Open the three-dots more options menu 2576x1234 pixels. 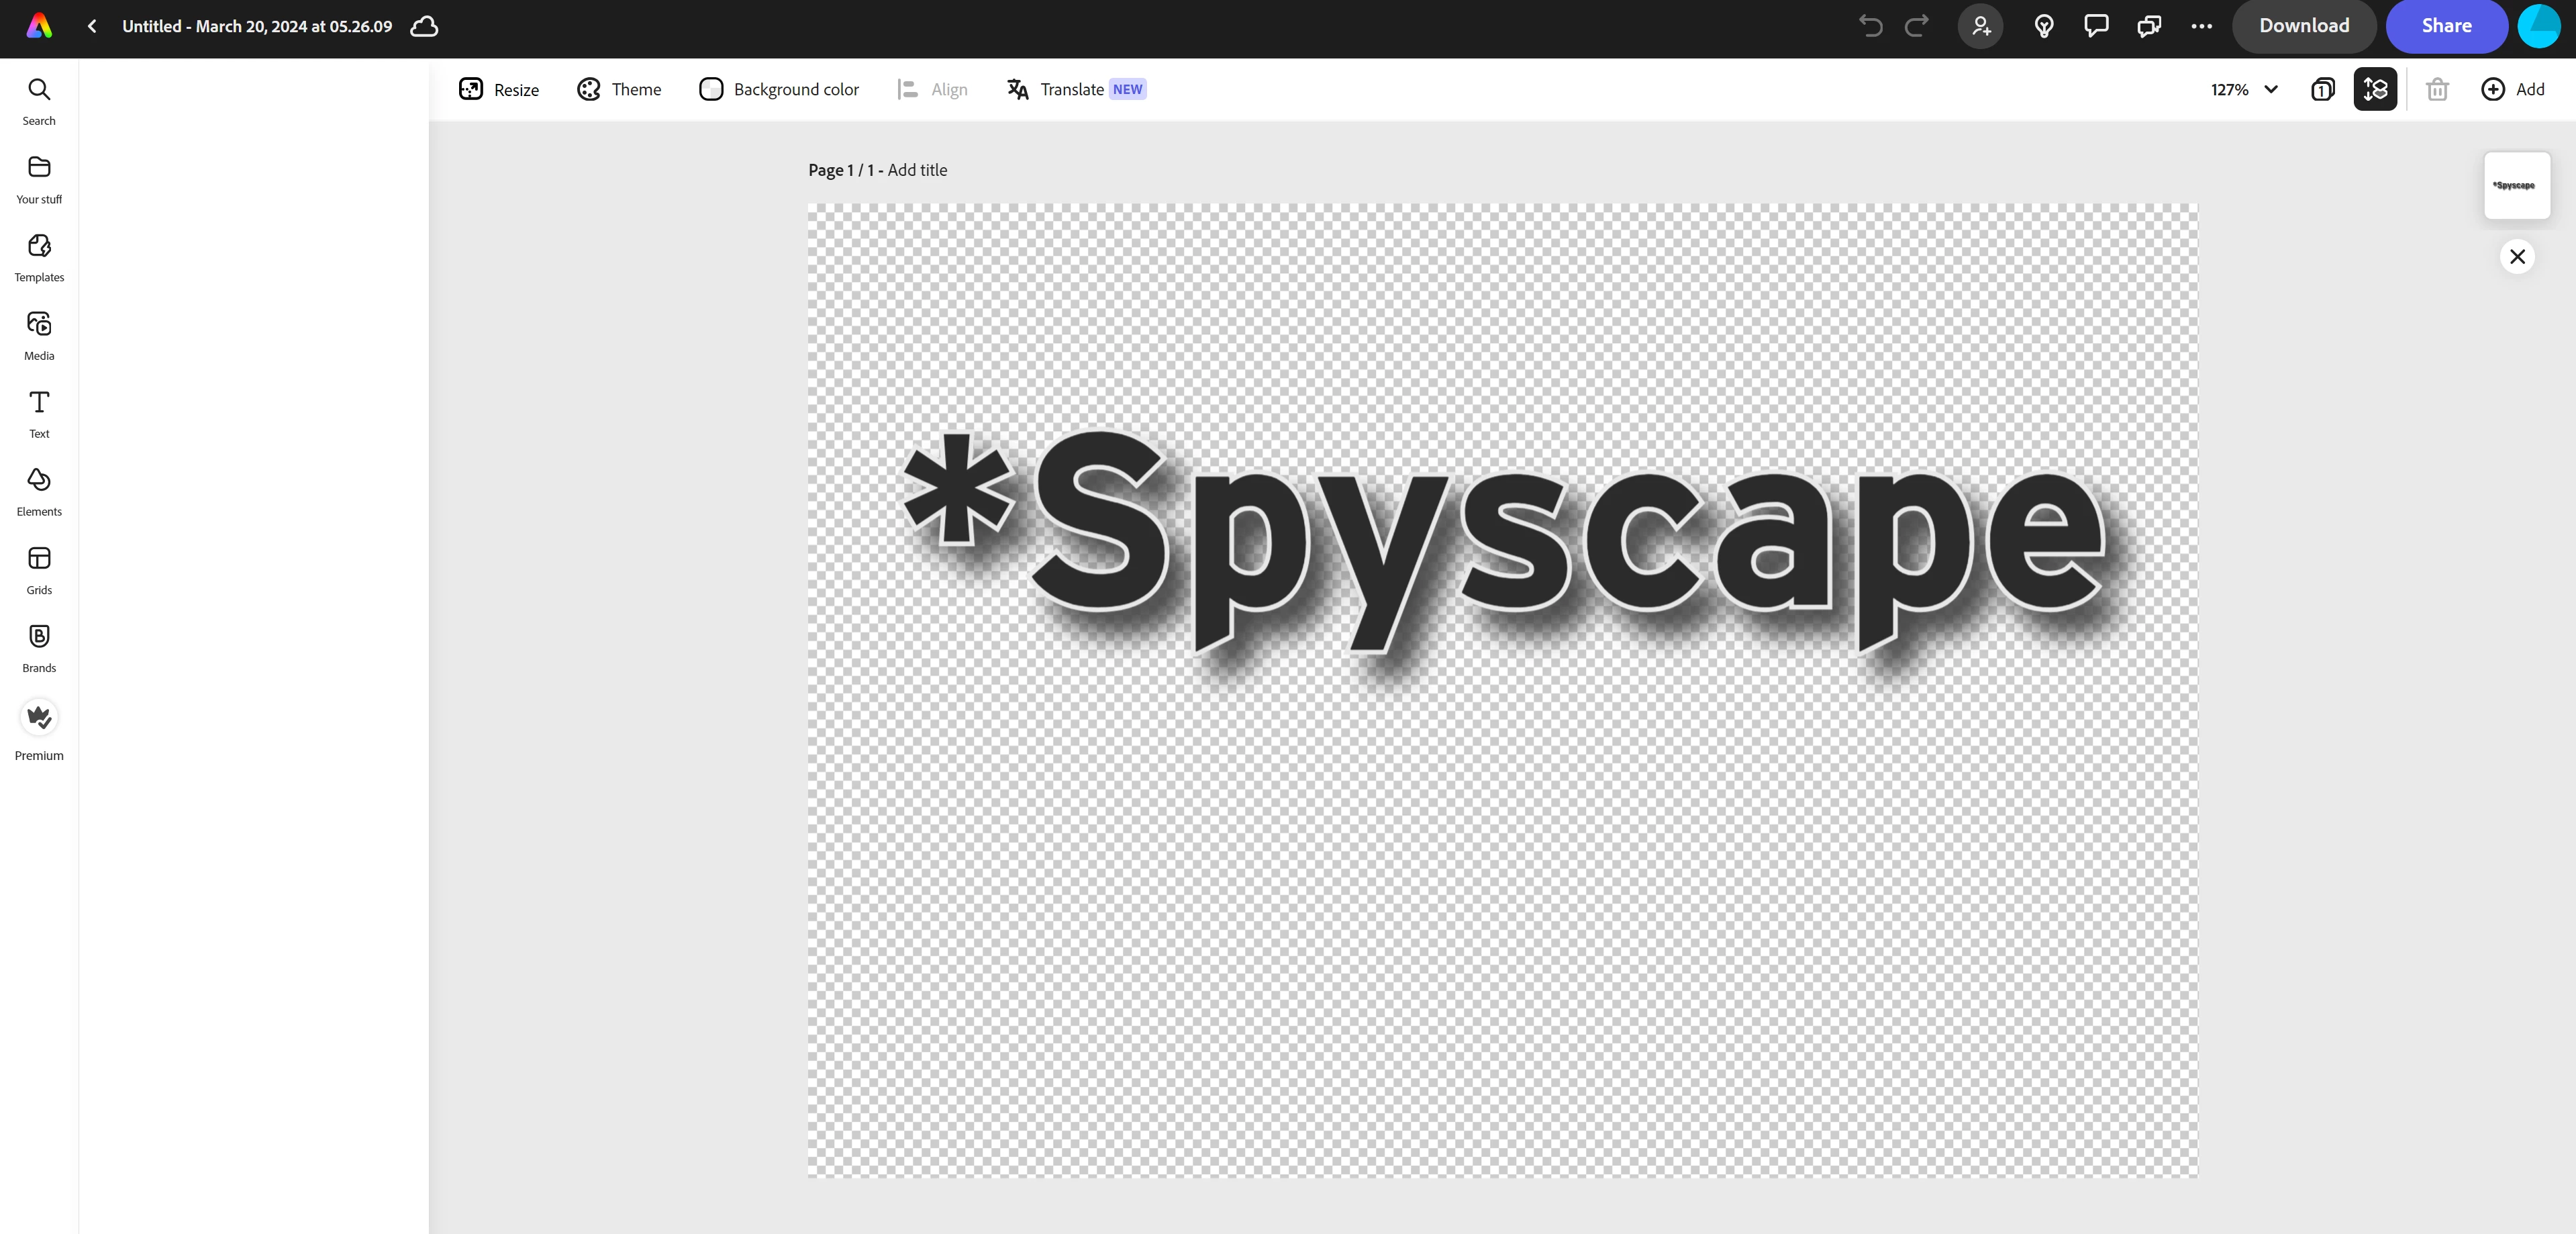click(x=2201, y=26)
